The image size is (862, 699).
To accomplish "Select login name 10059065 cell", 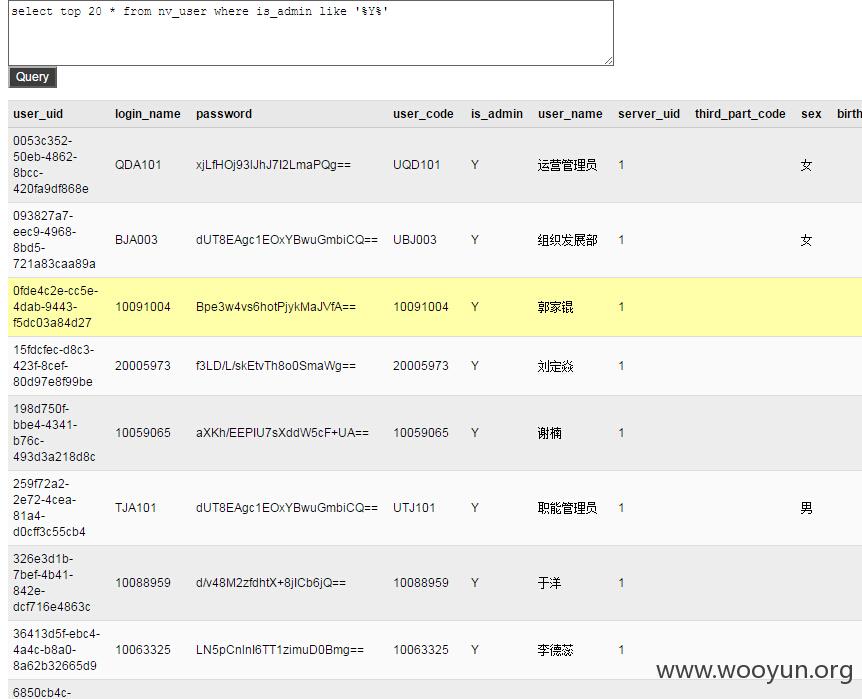I will tap(143, 433).
